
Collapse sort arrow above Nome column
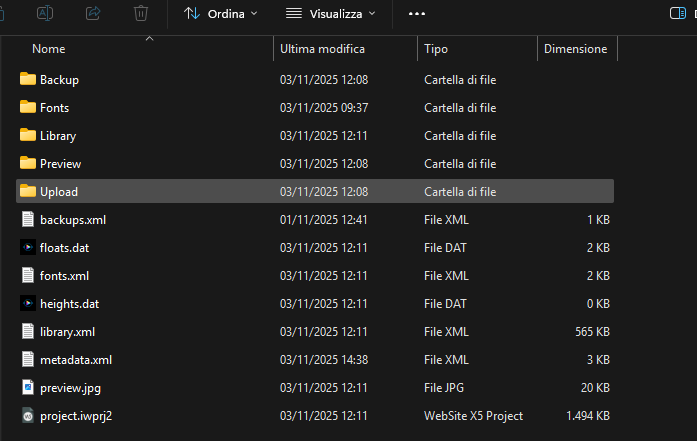click(149, 38)
